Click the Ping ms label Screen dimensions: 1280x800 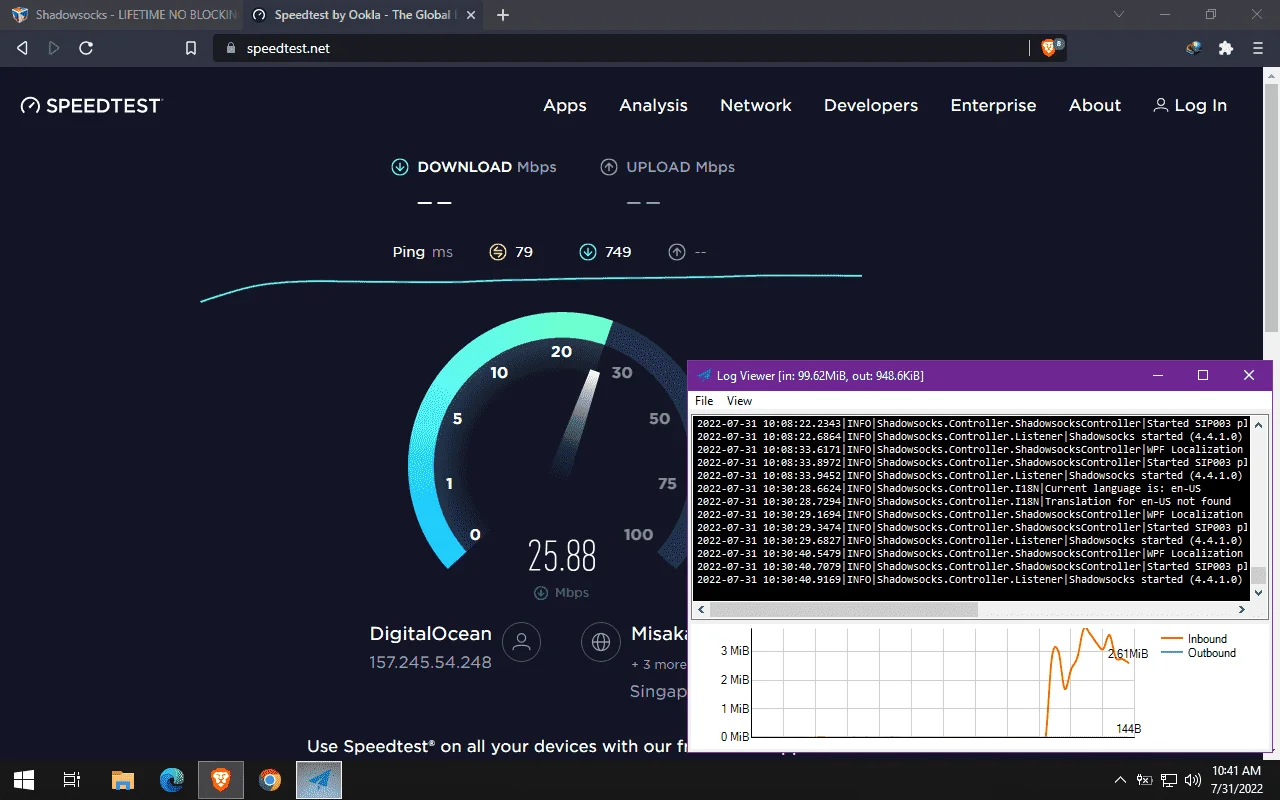click(x=423, y=252)
